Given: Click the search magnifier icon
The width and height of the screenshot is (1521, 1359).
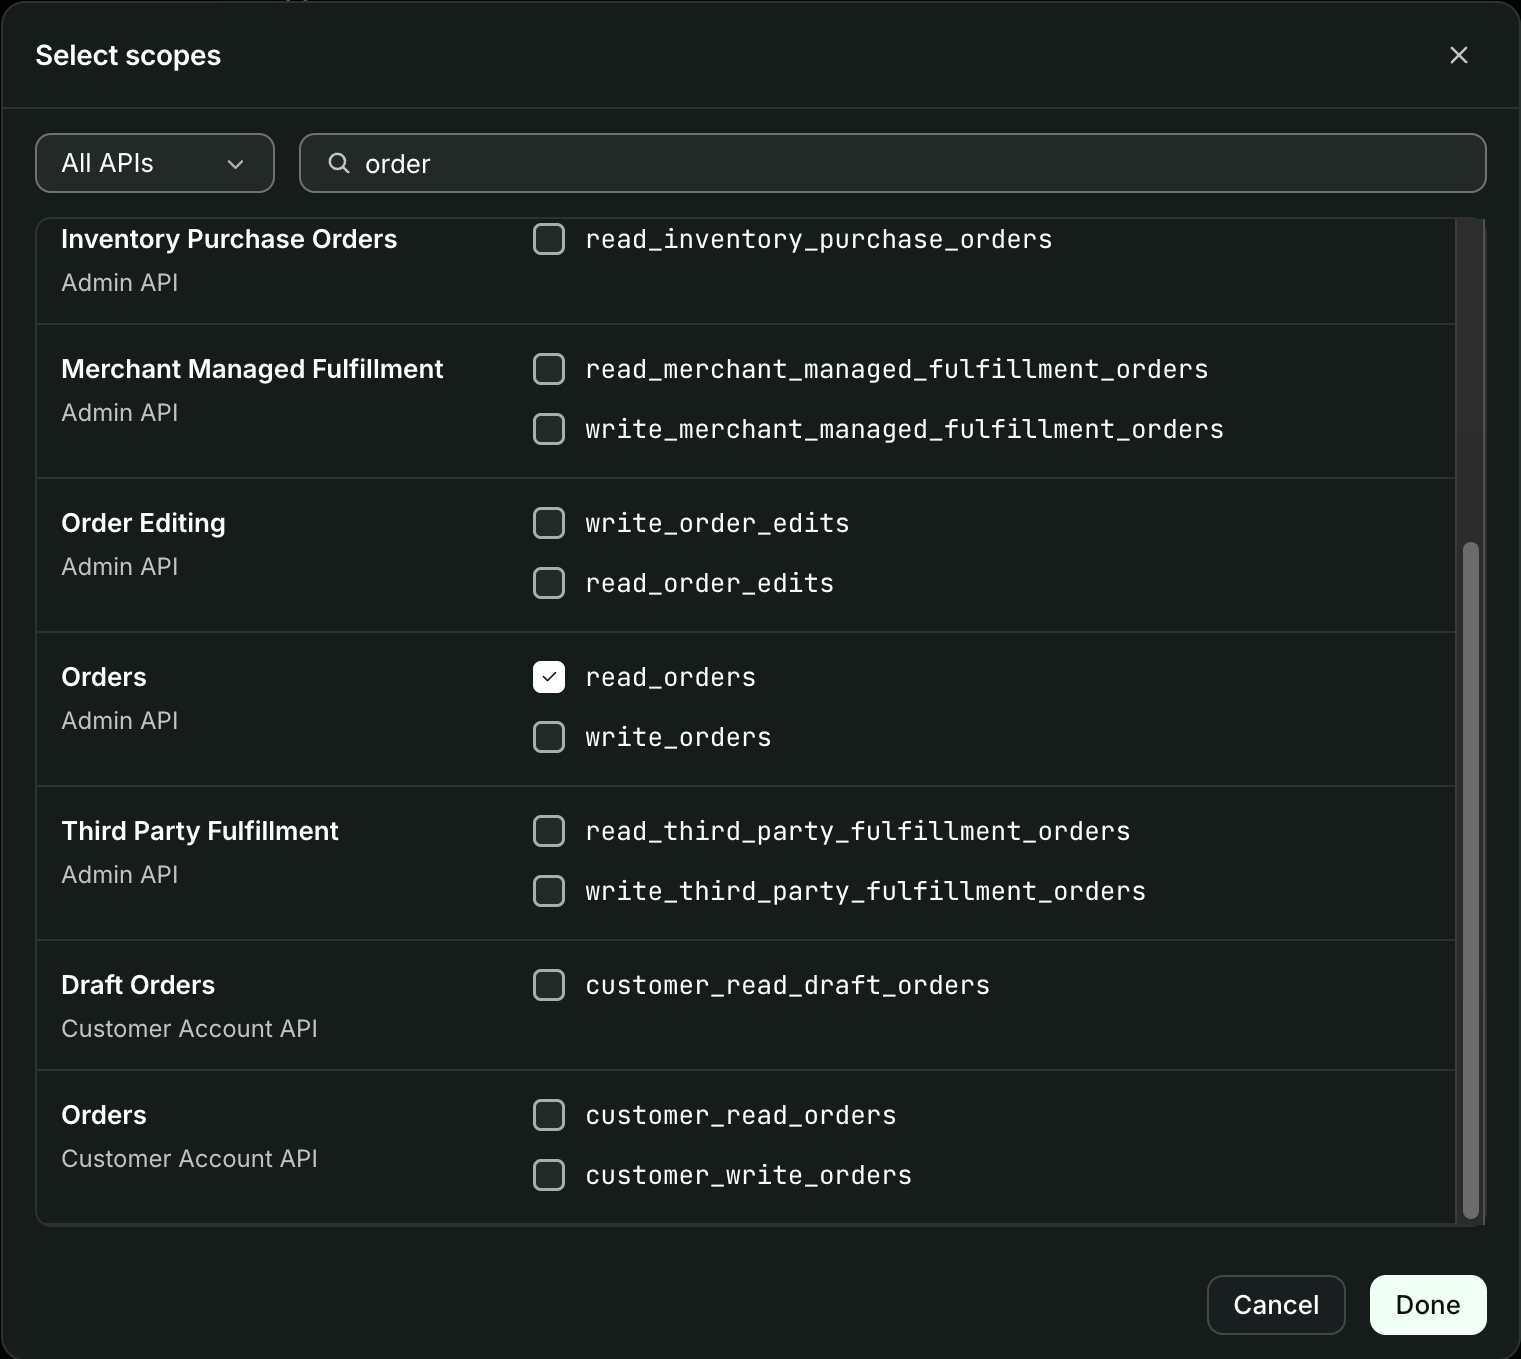Looking at the screenshot, I should tap(339, 163).
